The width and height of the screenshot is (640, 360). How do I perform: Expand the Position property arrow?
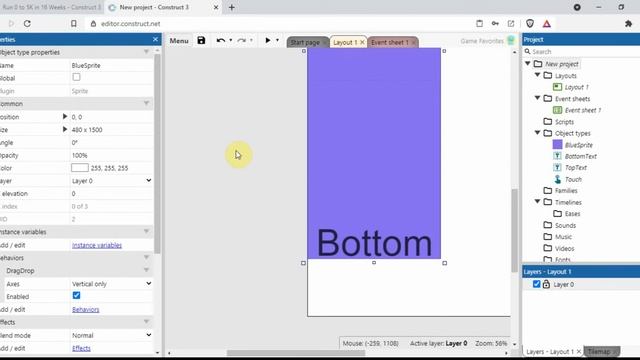click(64, 116)
